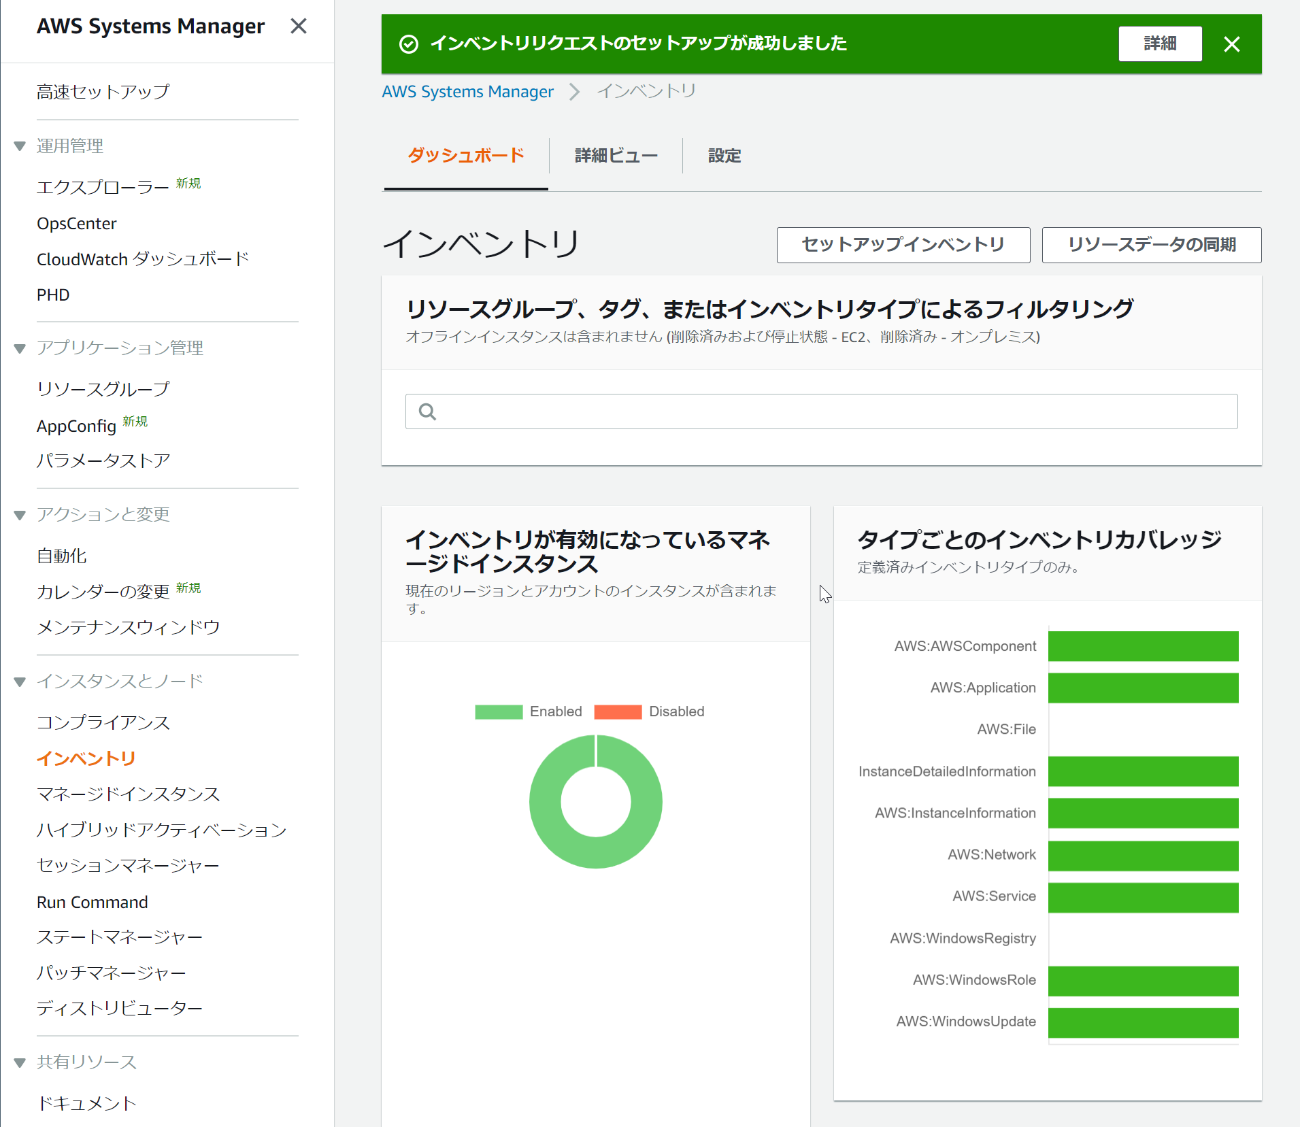Click AWS:AWSComponent coverage bar

pos(1144,646)
